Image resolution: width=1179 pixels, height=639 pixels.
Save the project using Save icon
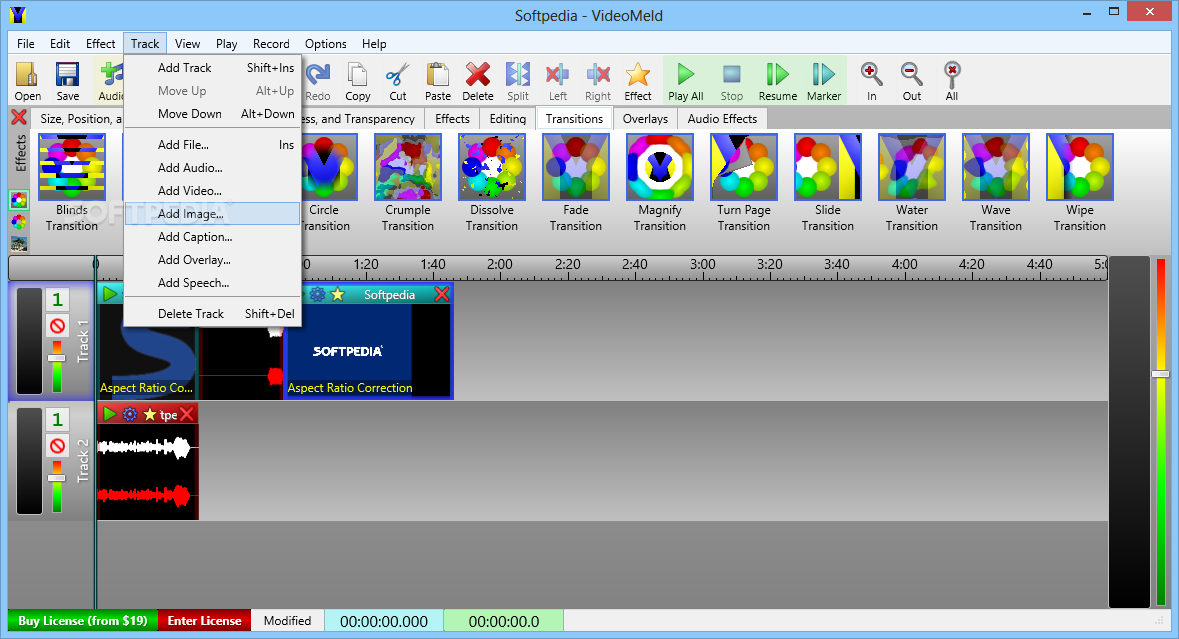click(68, 81)
